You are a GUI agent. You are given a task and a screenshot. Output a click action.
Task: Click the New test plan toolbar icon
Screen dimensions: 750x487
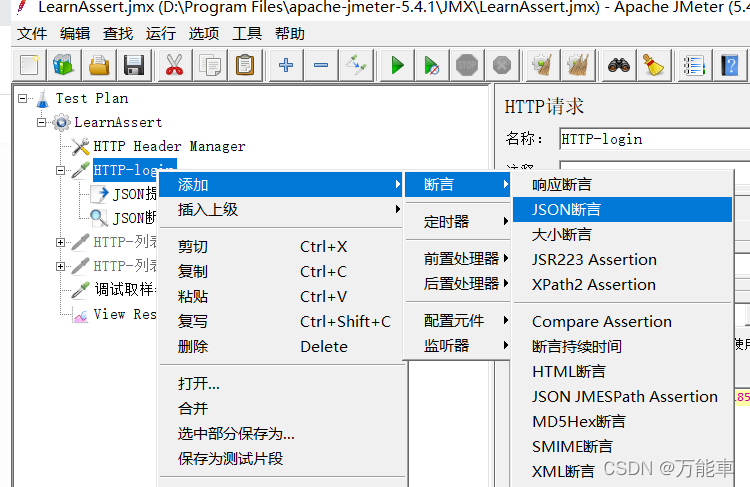pos(29,65)
